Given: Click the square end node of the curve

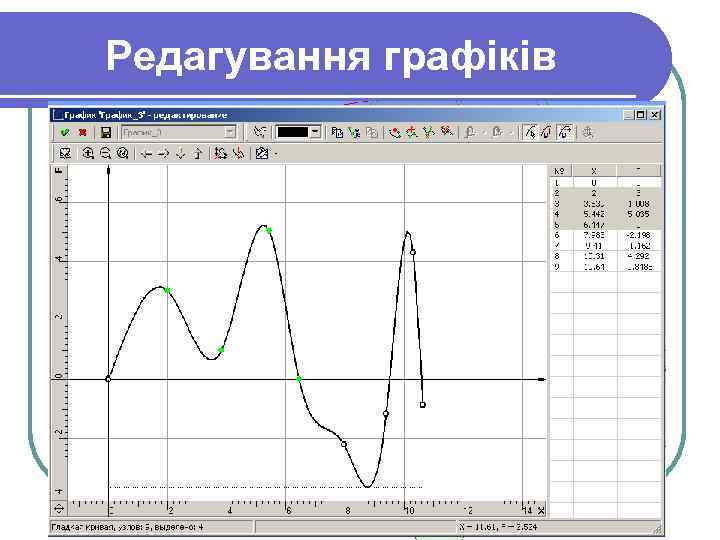Looking at the screenshot, I should tap(422, 405).
